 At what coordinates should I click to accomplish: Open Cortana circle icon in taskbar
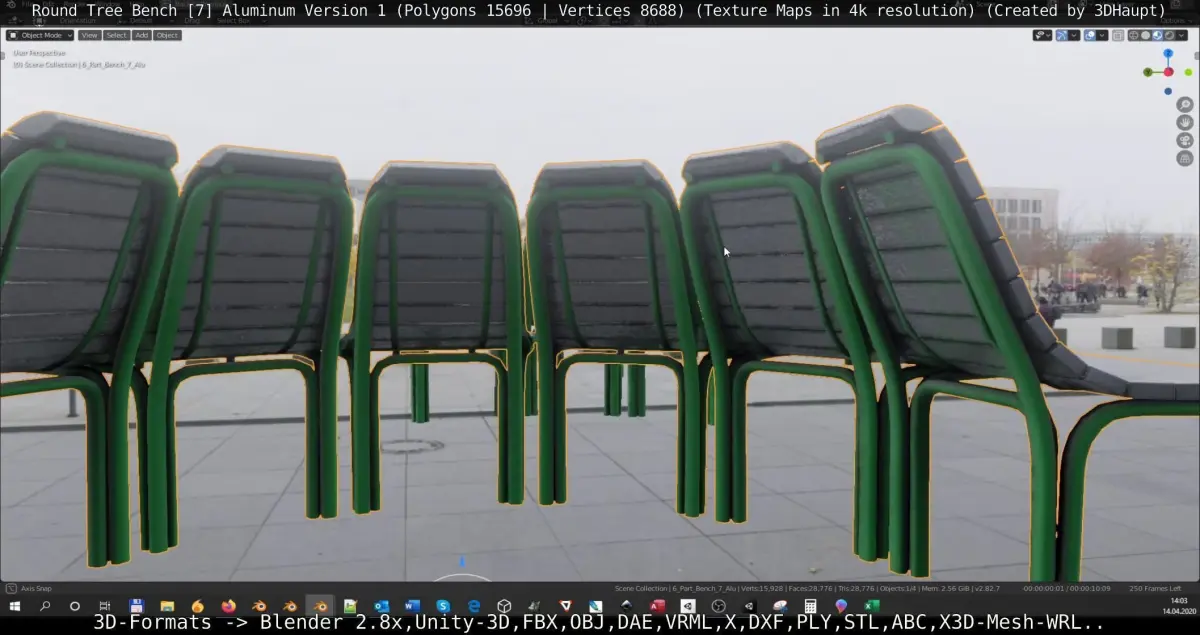pyautogui.click(x=75, y=606)
